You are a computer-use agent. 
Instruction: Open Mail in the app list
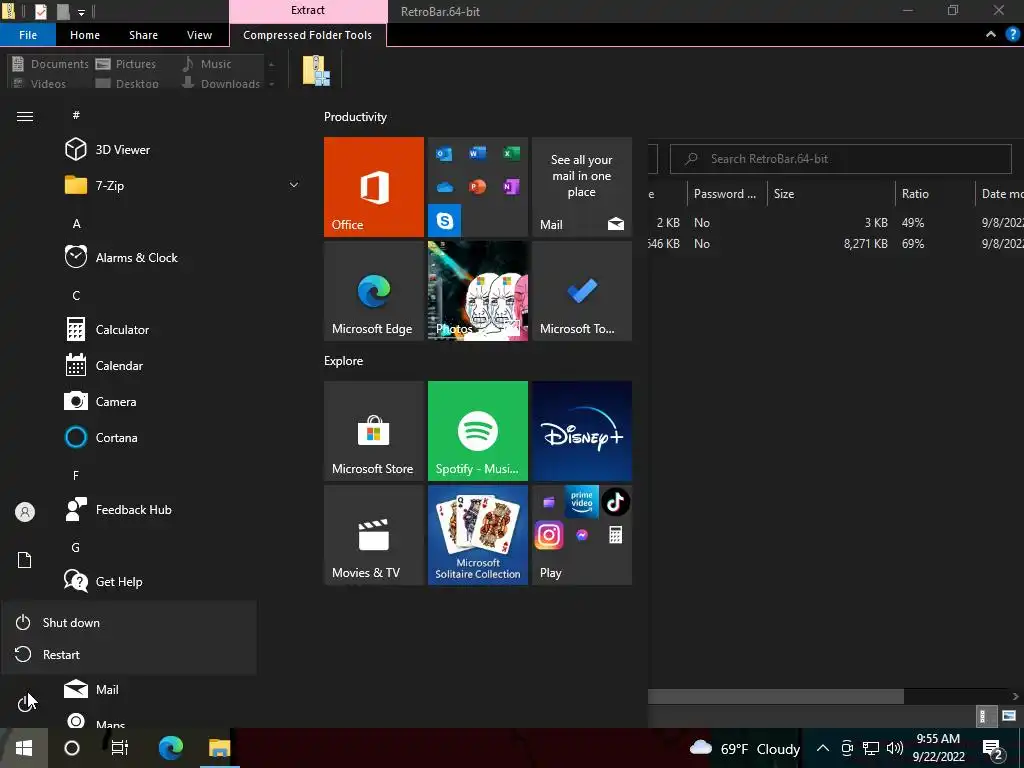[x=91, y=689]
